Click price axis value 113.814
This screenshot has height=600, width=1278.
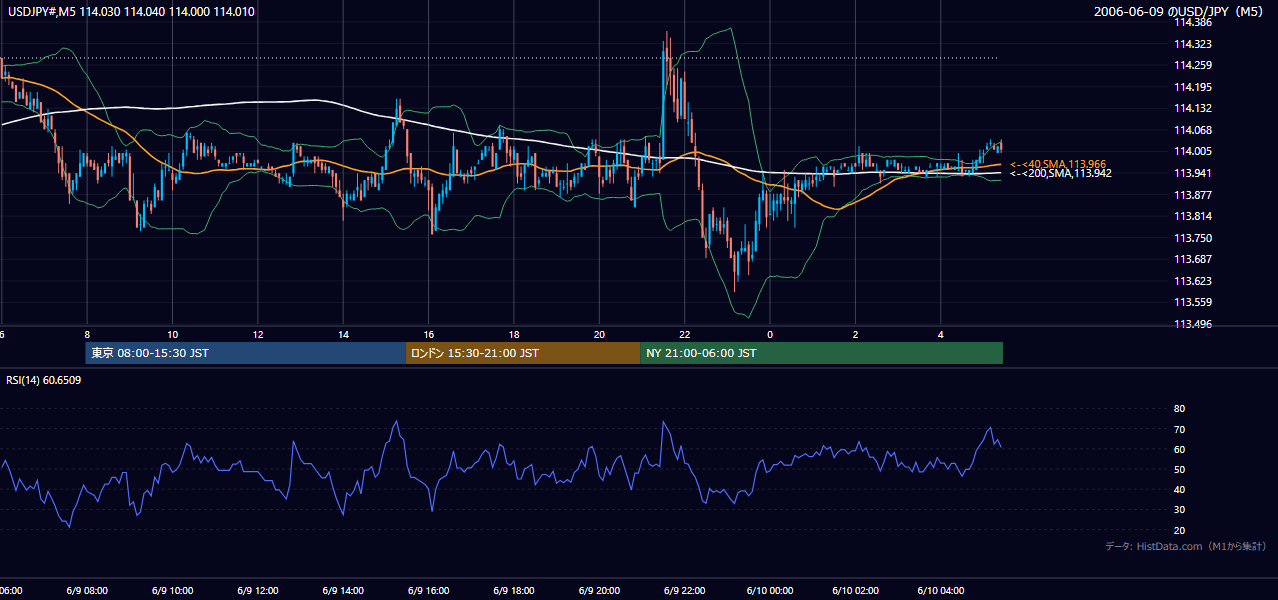point(1191,216)
